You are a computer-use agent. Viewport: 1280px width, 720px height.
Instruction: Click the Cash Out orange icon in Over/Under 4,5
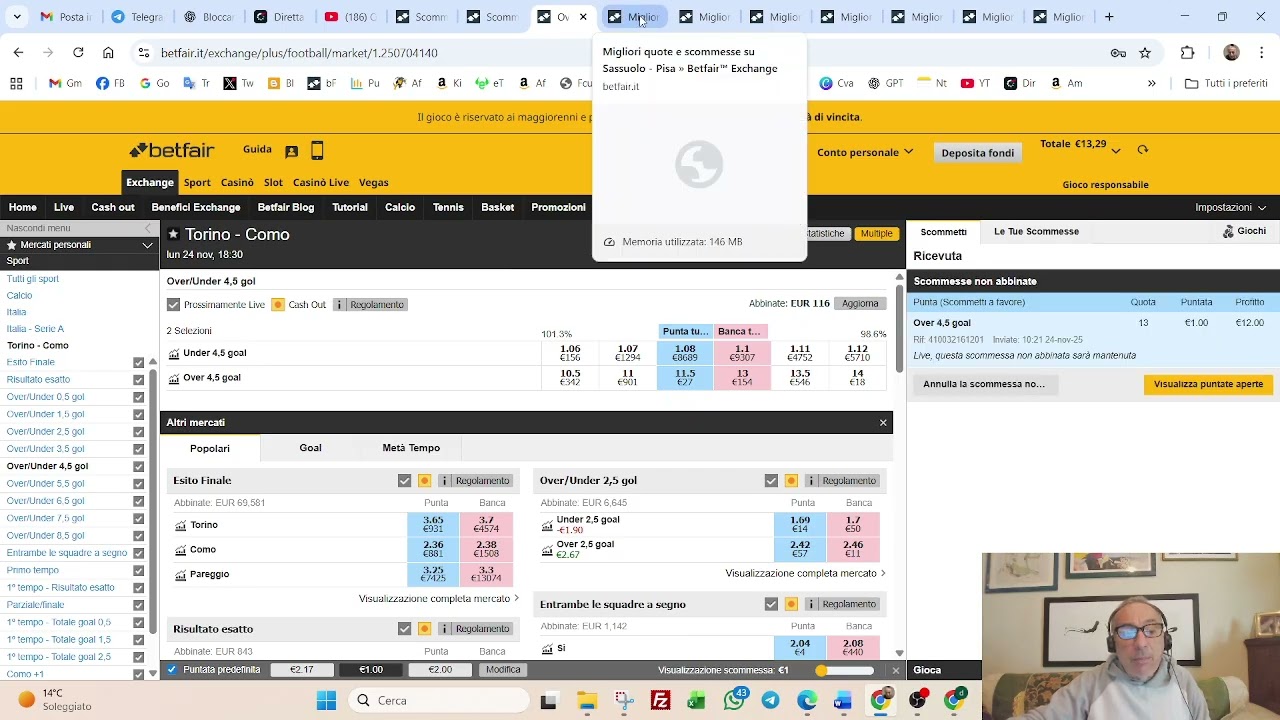[x=278, y=305]
